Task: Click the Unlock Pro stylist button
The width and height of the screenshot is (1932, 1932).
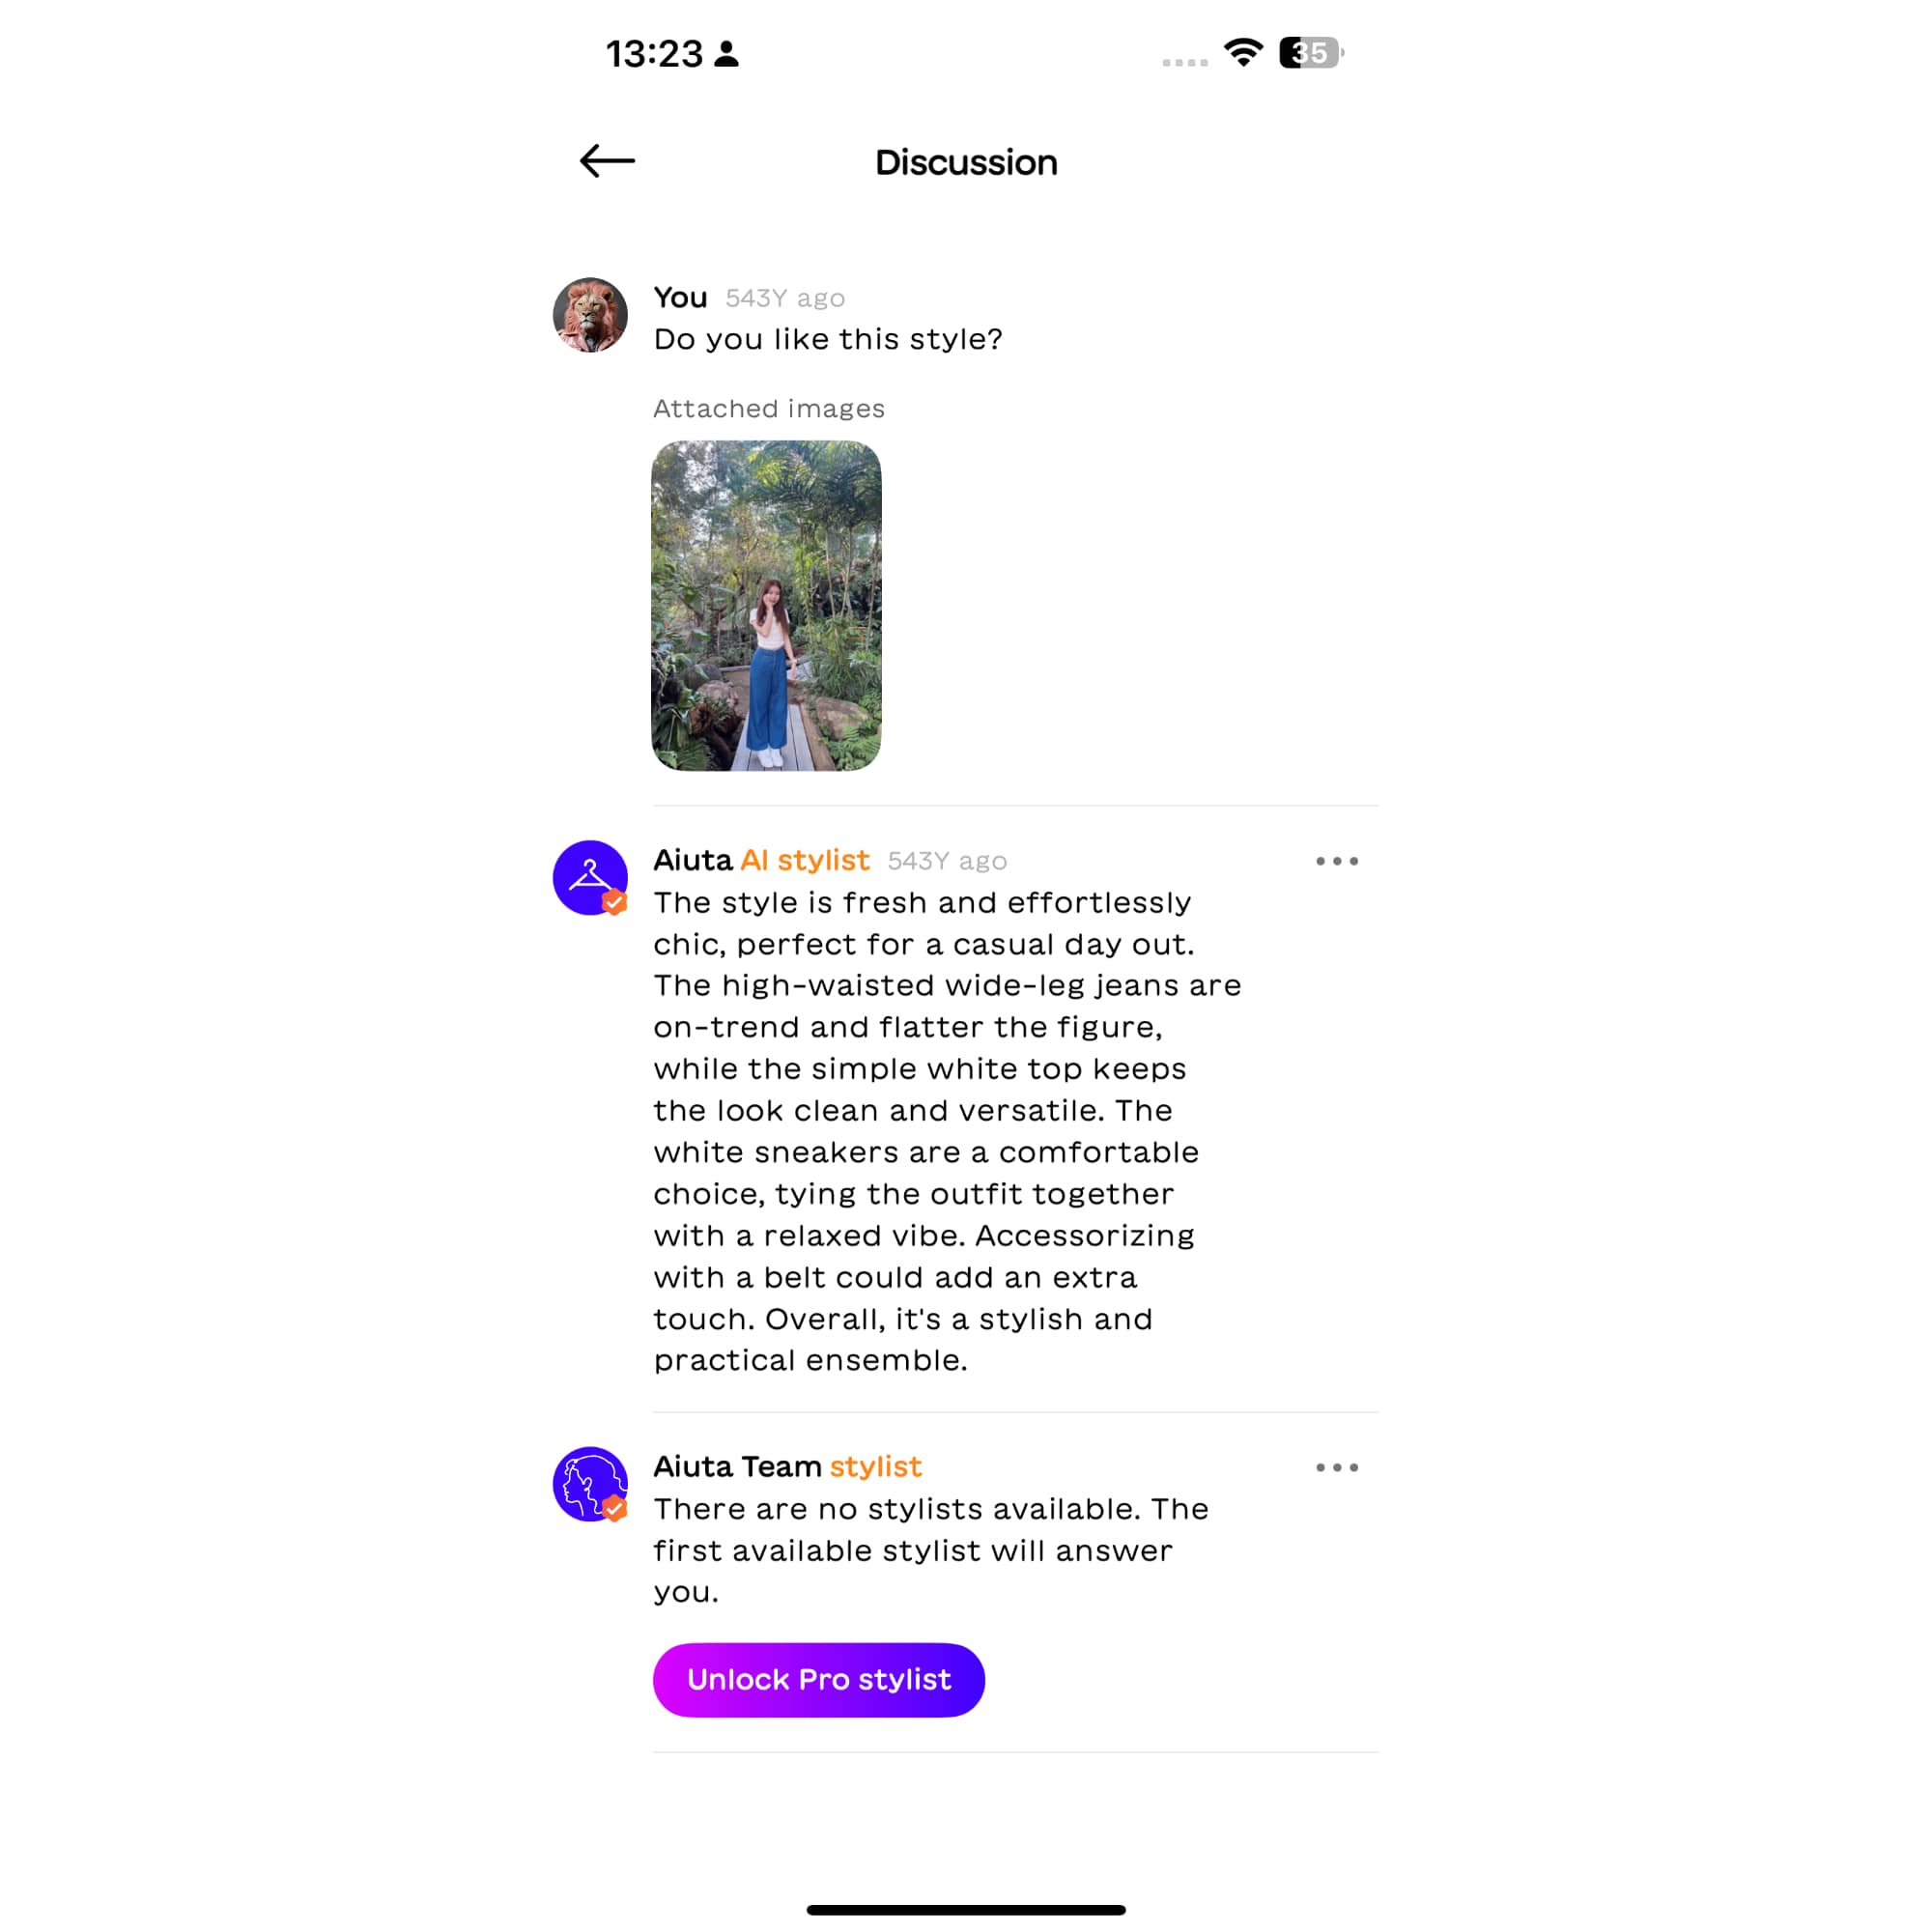Action: [x=819, y=1680]
